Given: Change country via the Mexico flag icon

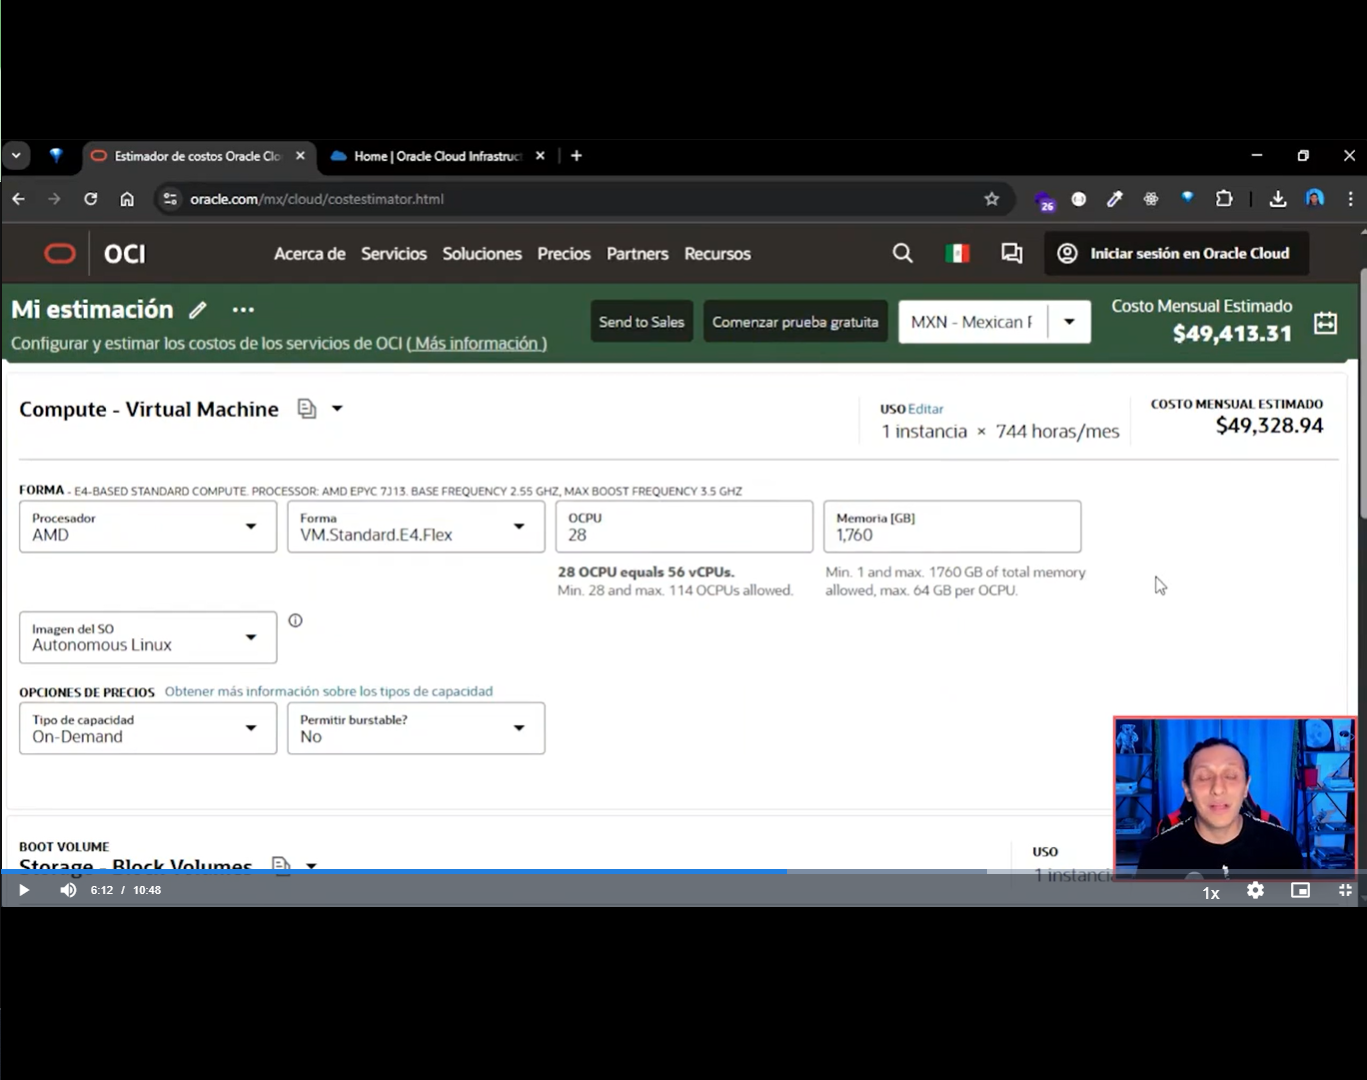Looking at the screenshot, I should [957, 254].
